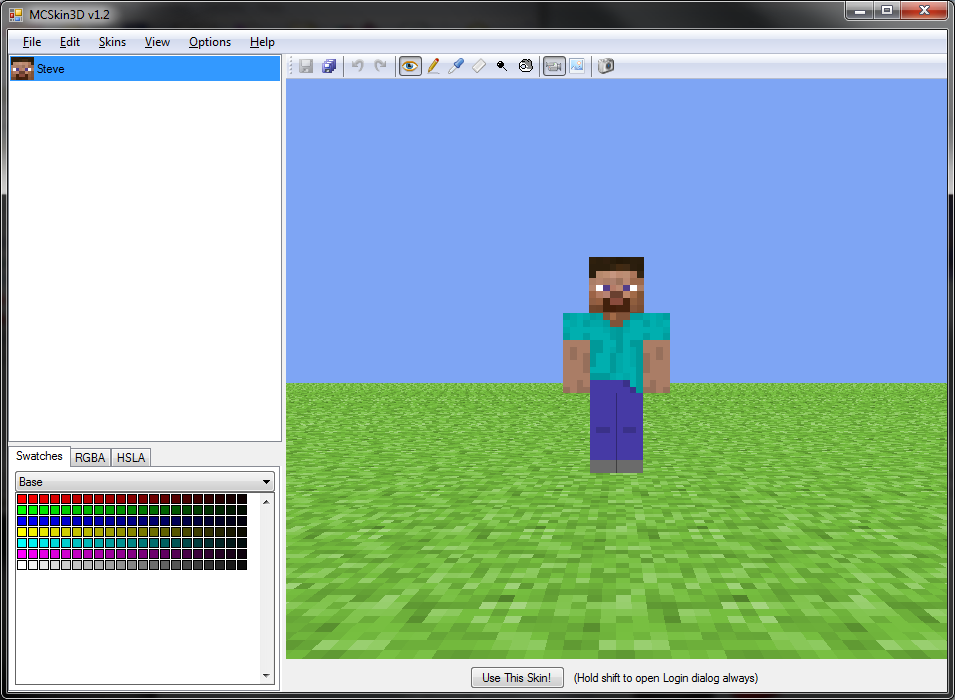This screenshot has width=955, height=700.
Task: Select the Steve skin in the list
Action: click(x=50, y=69)
